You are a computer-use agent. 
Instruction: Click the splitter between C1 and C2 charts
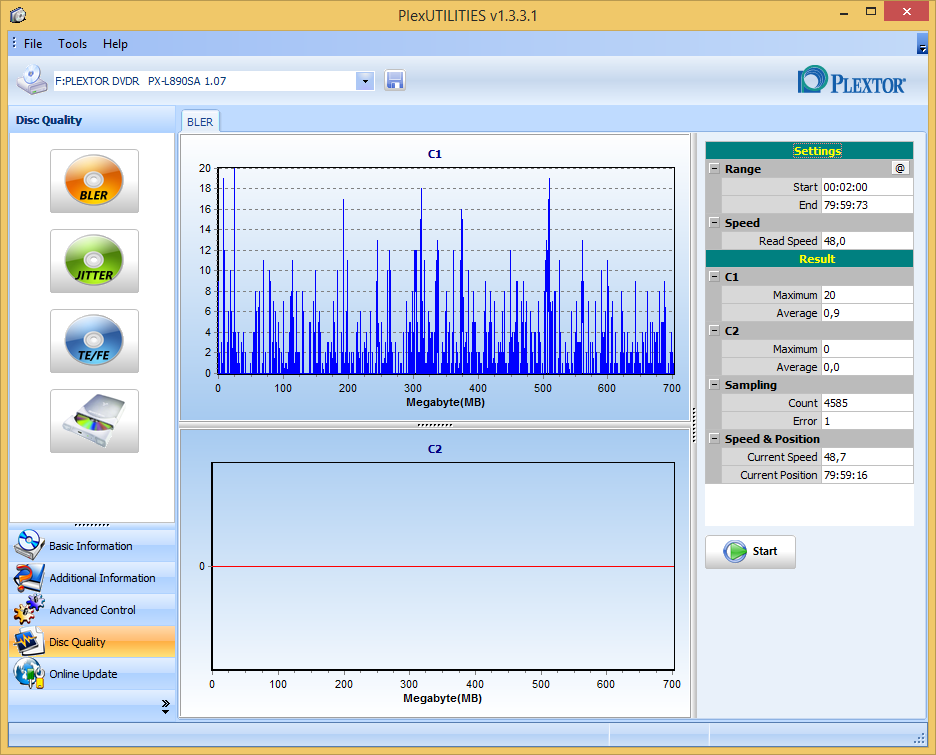[435, 425]
